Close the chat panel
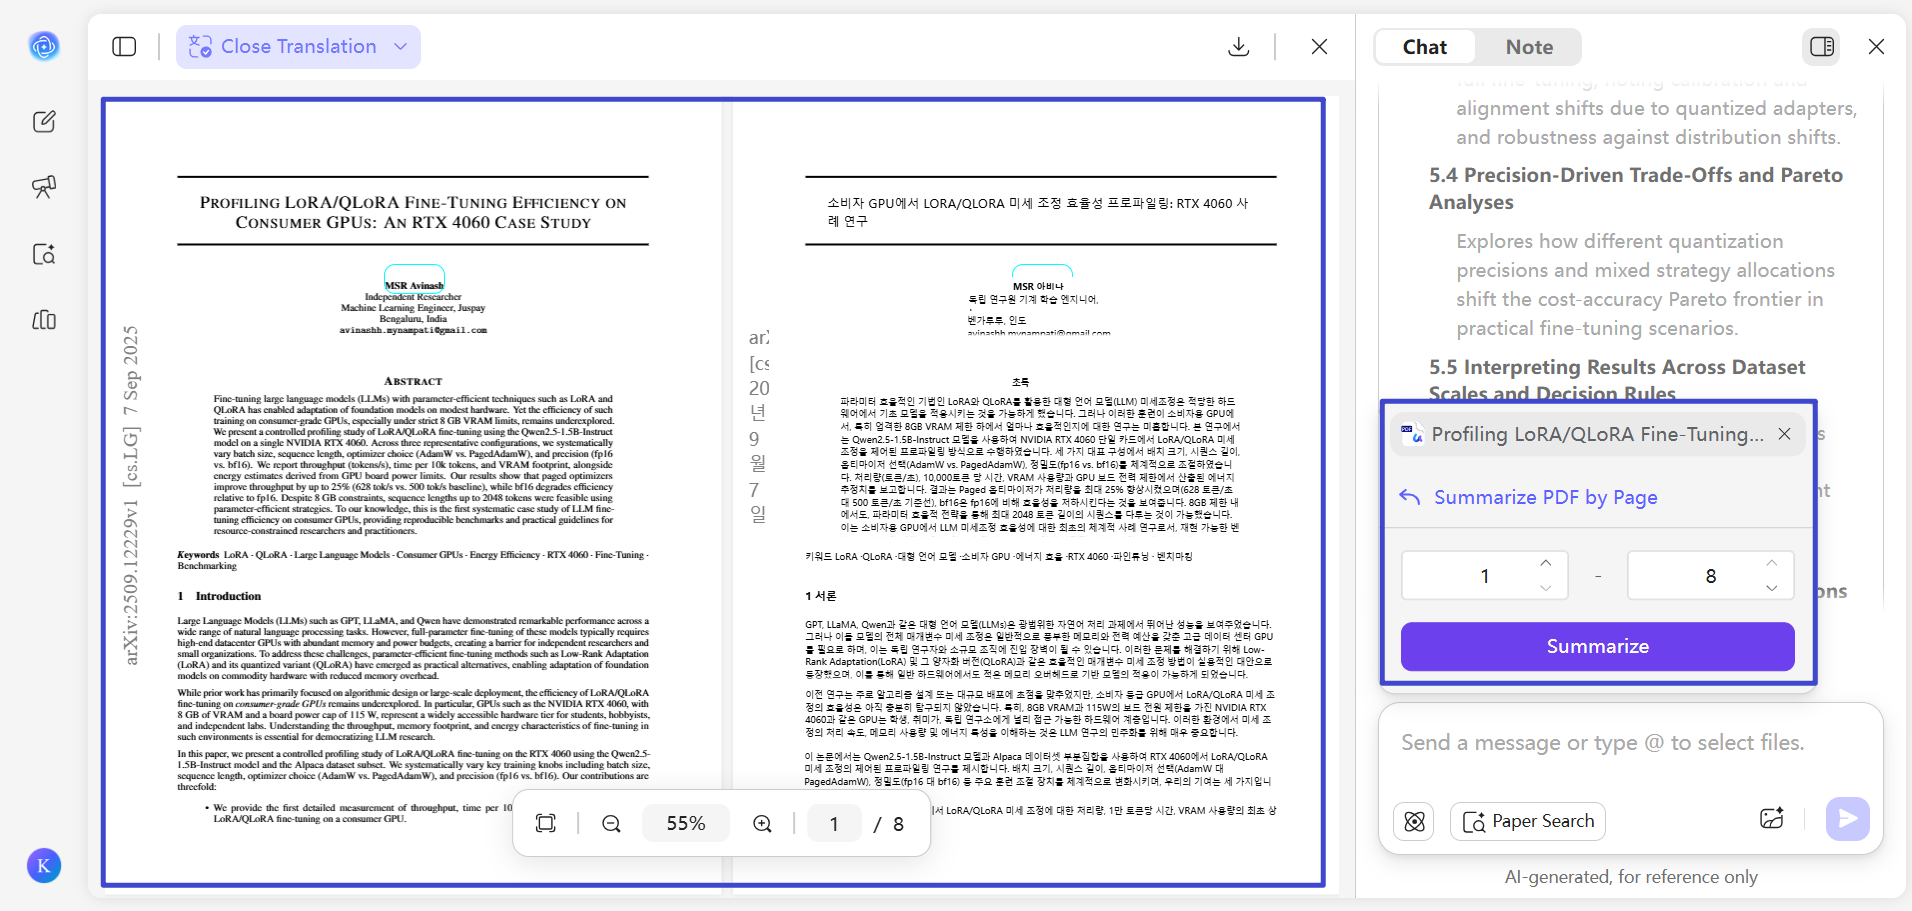 (1876, 47)
